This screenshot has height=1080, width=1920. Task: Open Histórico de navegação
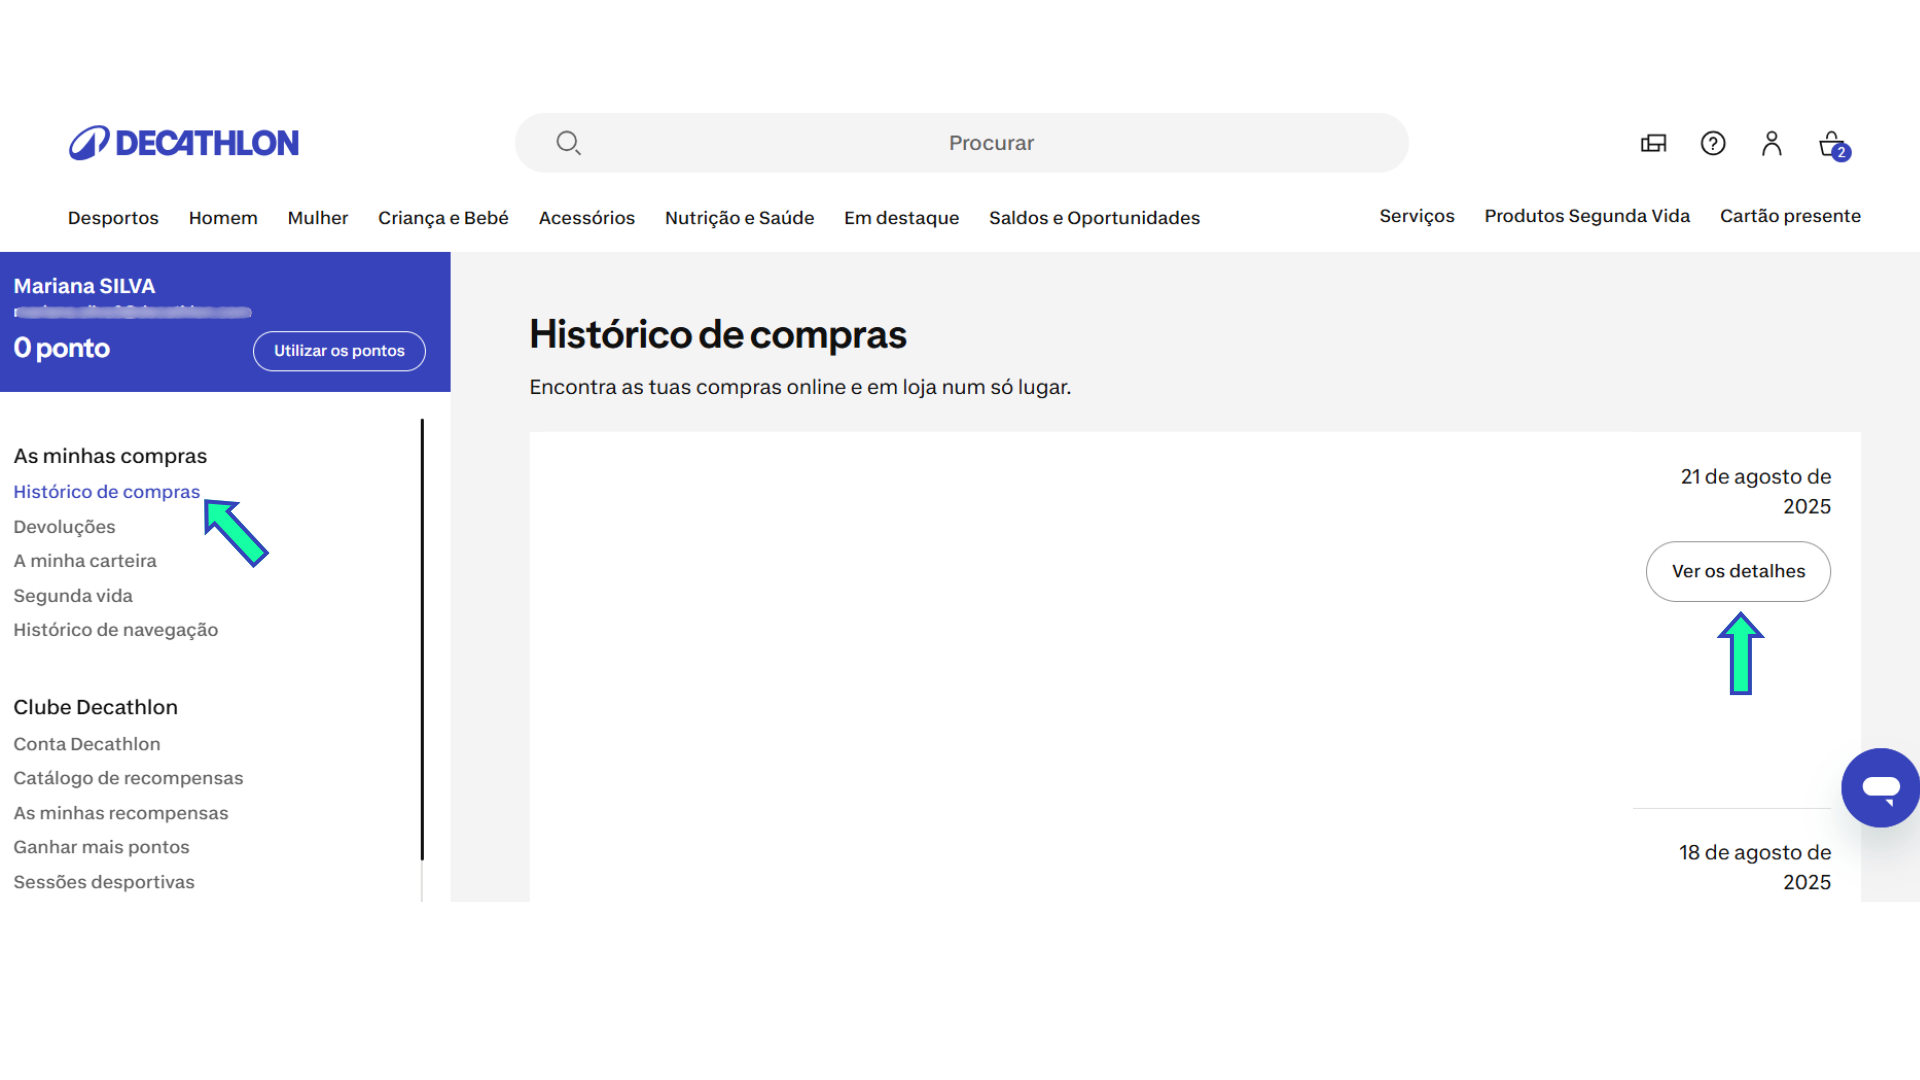point(116,629)
